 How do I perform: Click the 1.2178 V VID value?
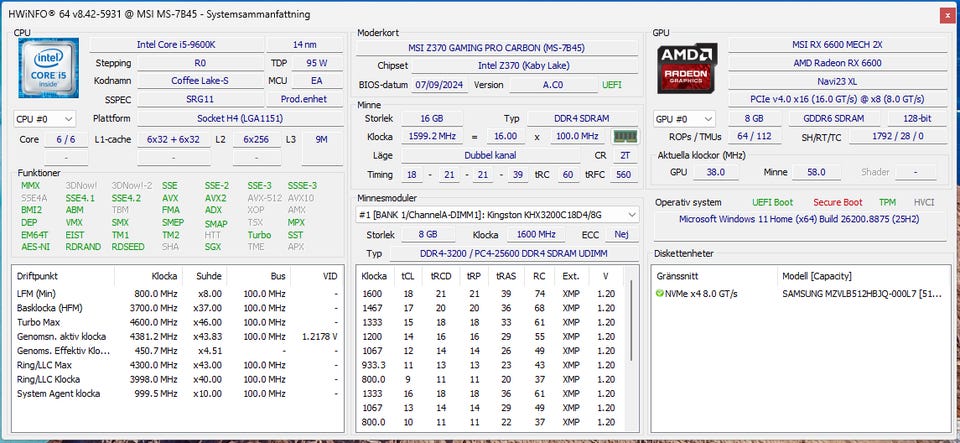point(320,337)
